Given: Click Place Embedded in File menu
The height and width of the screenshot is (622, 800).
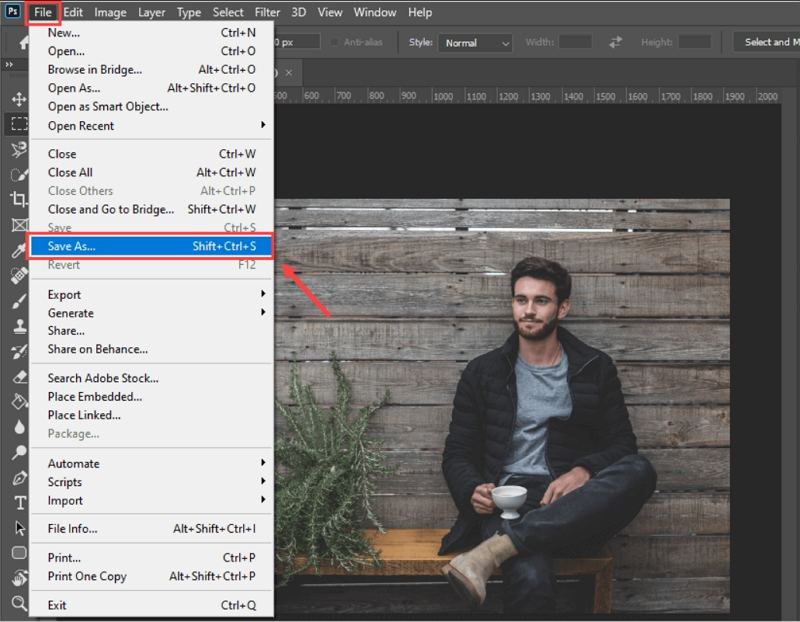Looking at the screenshot, I should (x=95, y=397).
